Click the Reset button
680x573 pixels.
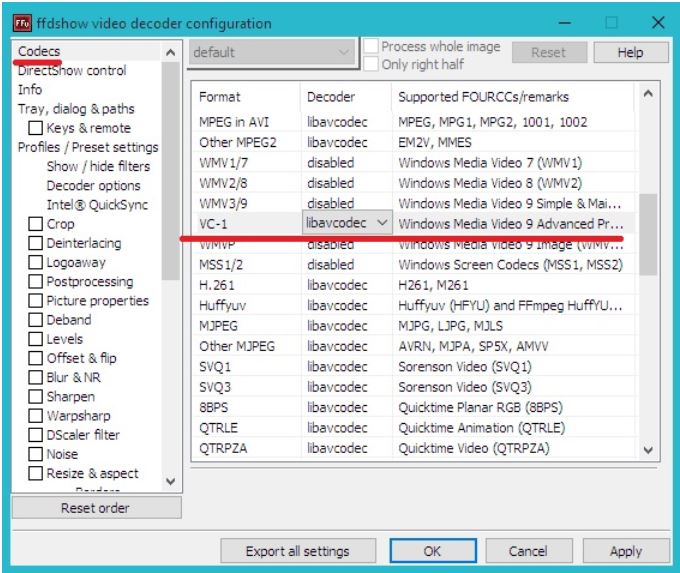point(549,52)
